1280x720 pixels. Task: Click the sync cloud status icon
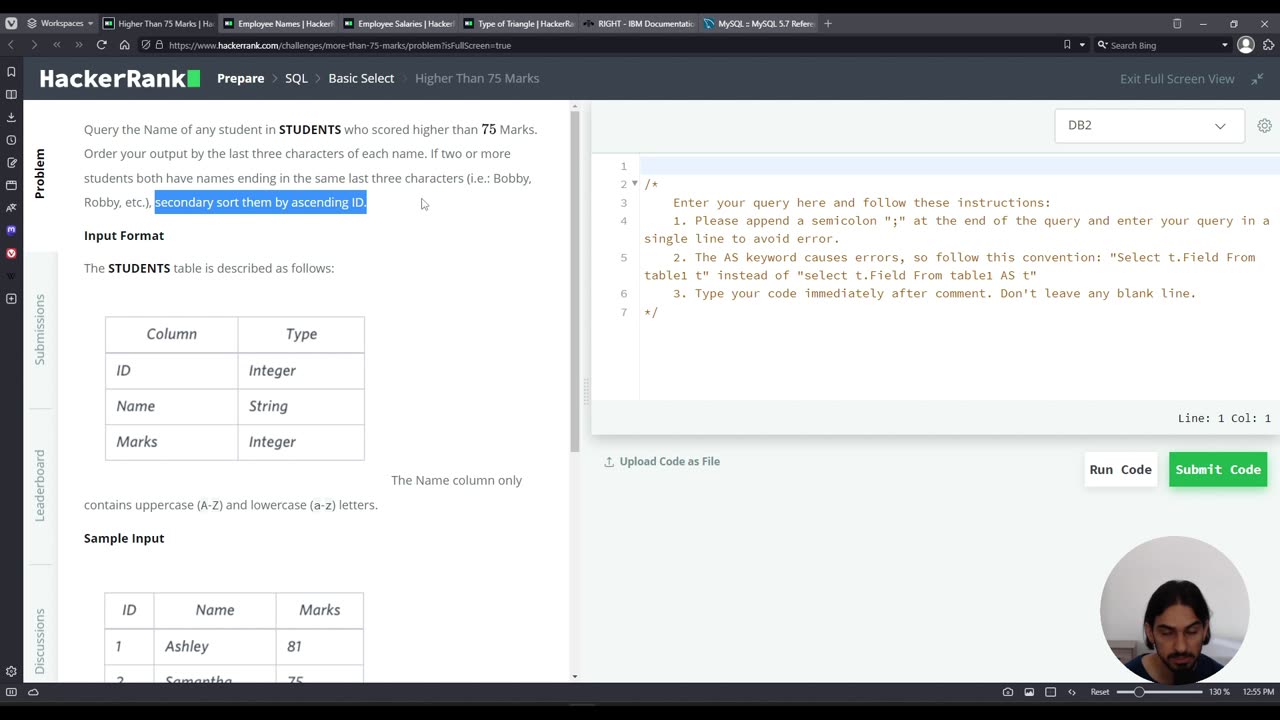[x=33, y=692]
